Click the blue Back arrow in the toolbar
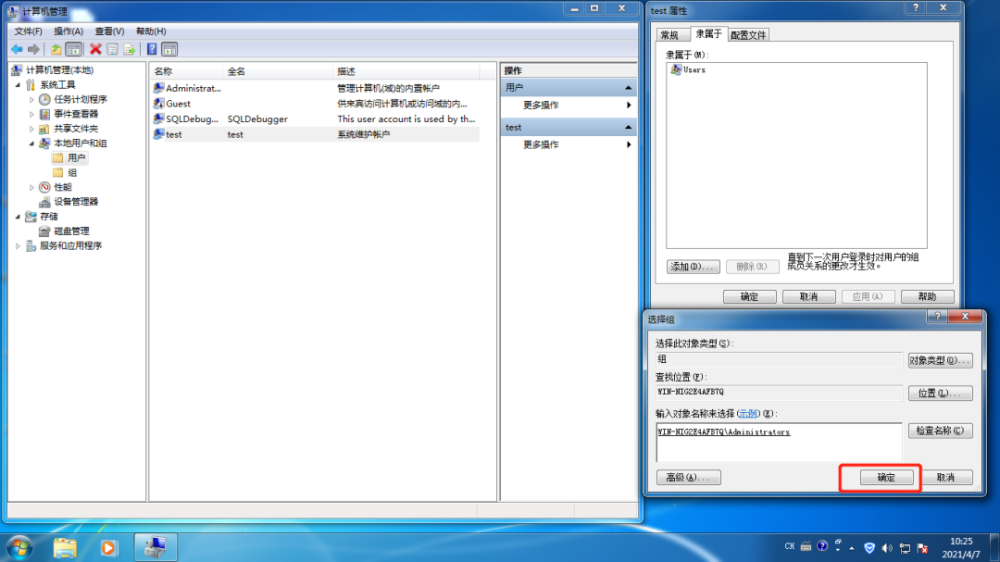 (x=17, y=49)
